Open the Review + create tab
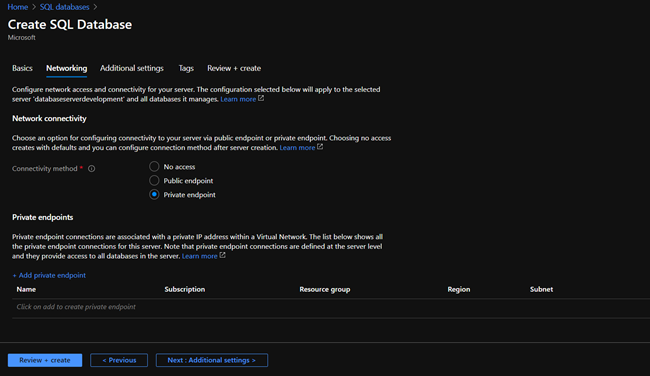 pos(234,68)
